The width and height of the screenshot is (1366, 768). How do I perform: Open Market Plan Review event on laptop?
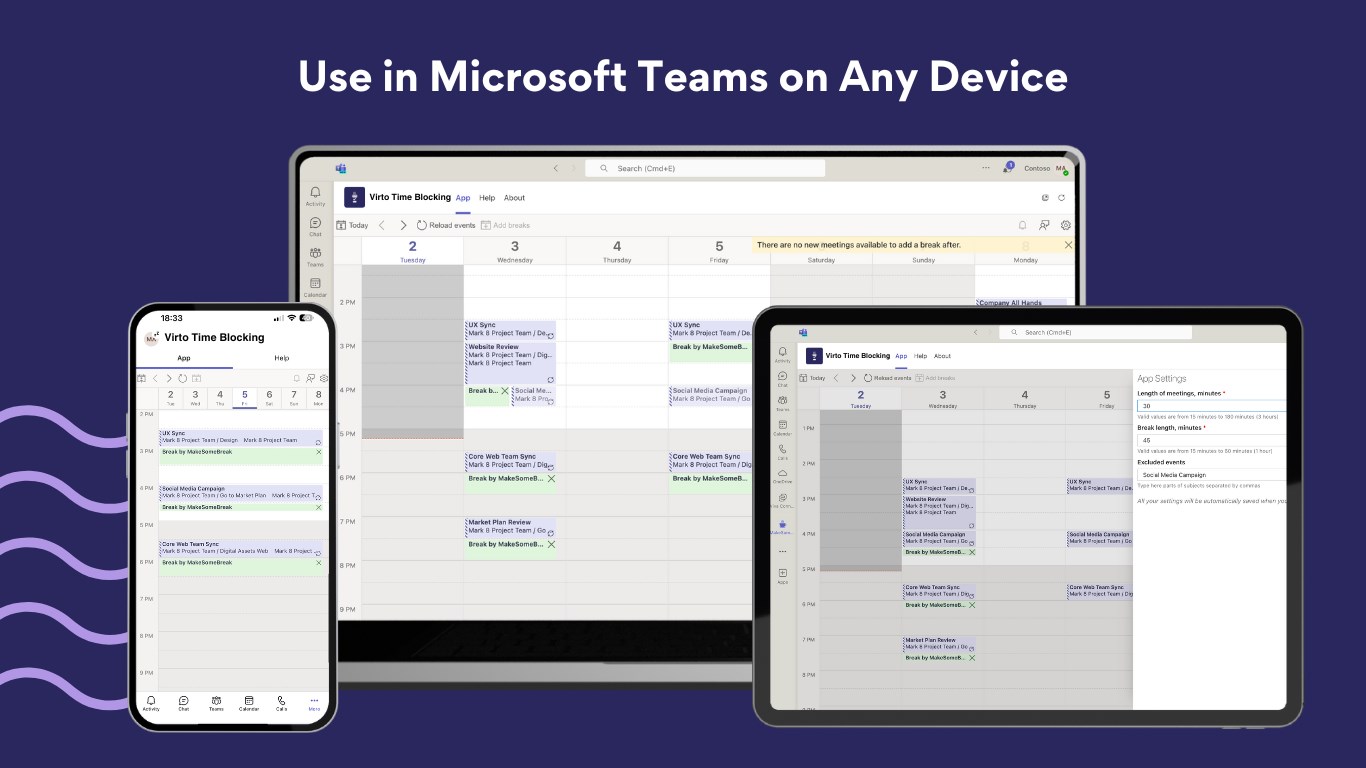pos(511,527)
